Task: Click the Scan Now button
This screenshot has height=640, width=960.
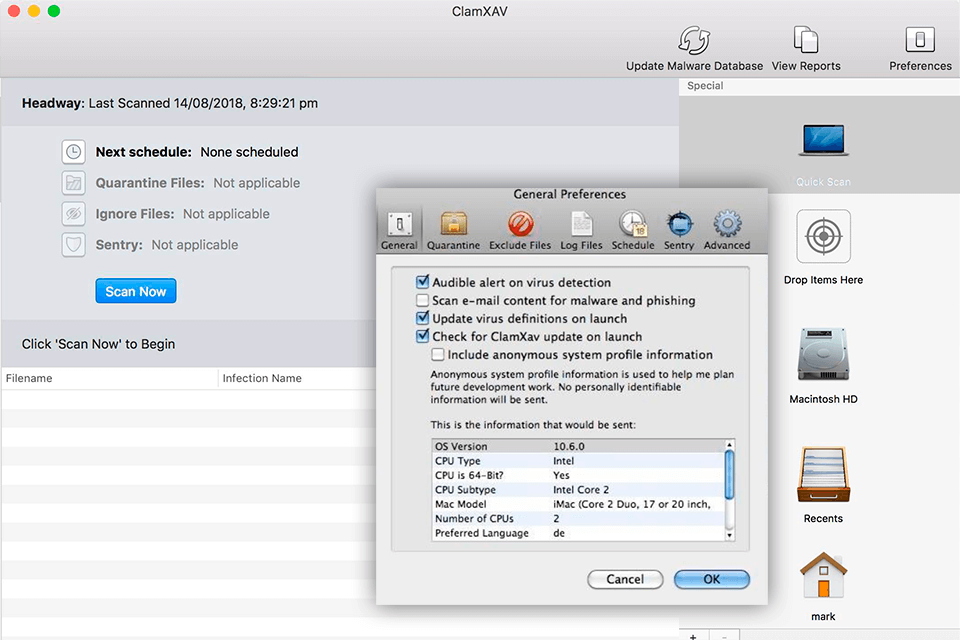Action: tap(136, 291)
